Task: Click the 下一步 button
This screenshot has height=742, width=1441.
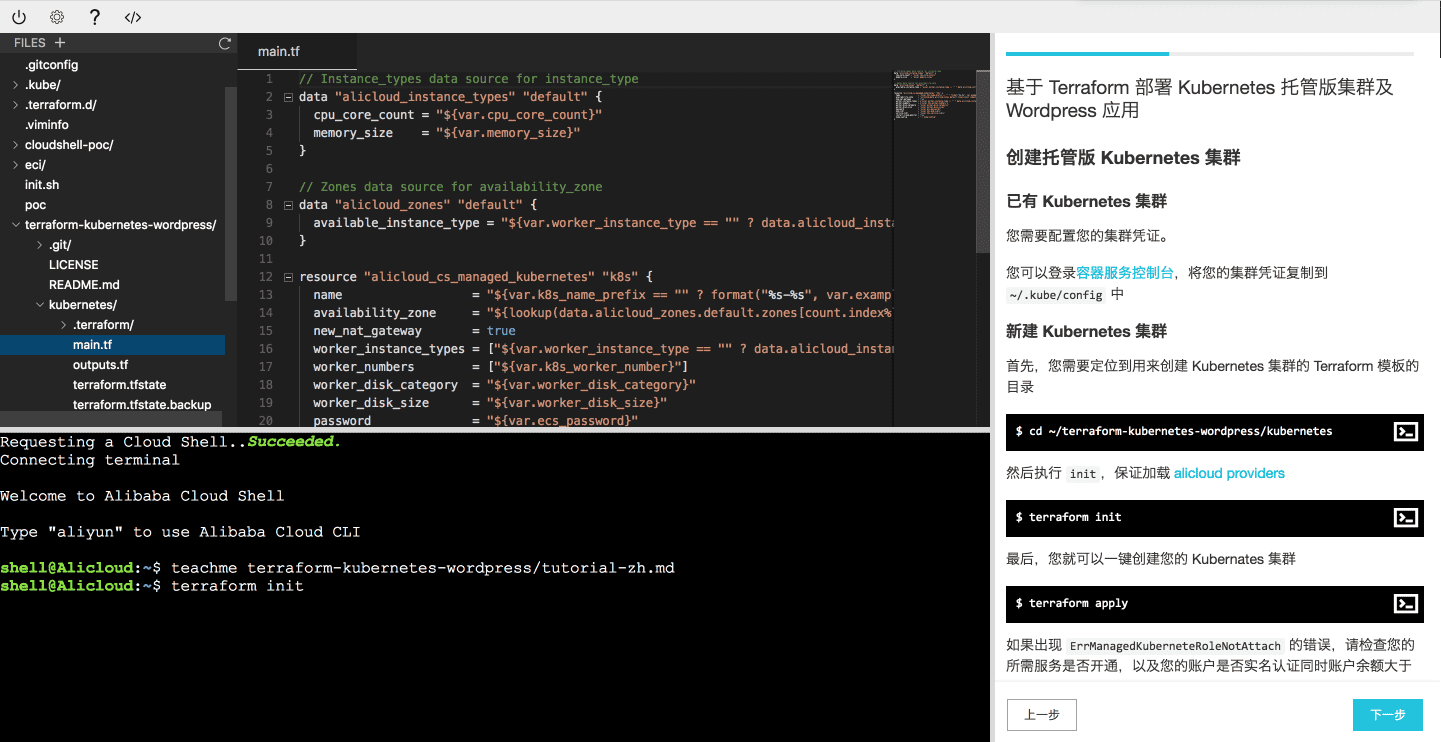Action: click(x=1388, y=714)
